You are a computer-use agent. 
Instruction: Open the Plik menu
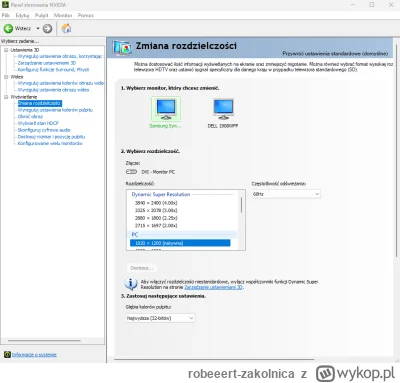coord(6,15)
